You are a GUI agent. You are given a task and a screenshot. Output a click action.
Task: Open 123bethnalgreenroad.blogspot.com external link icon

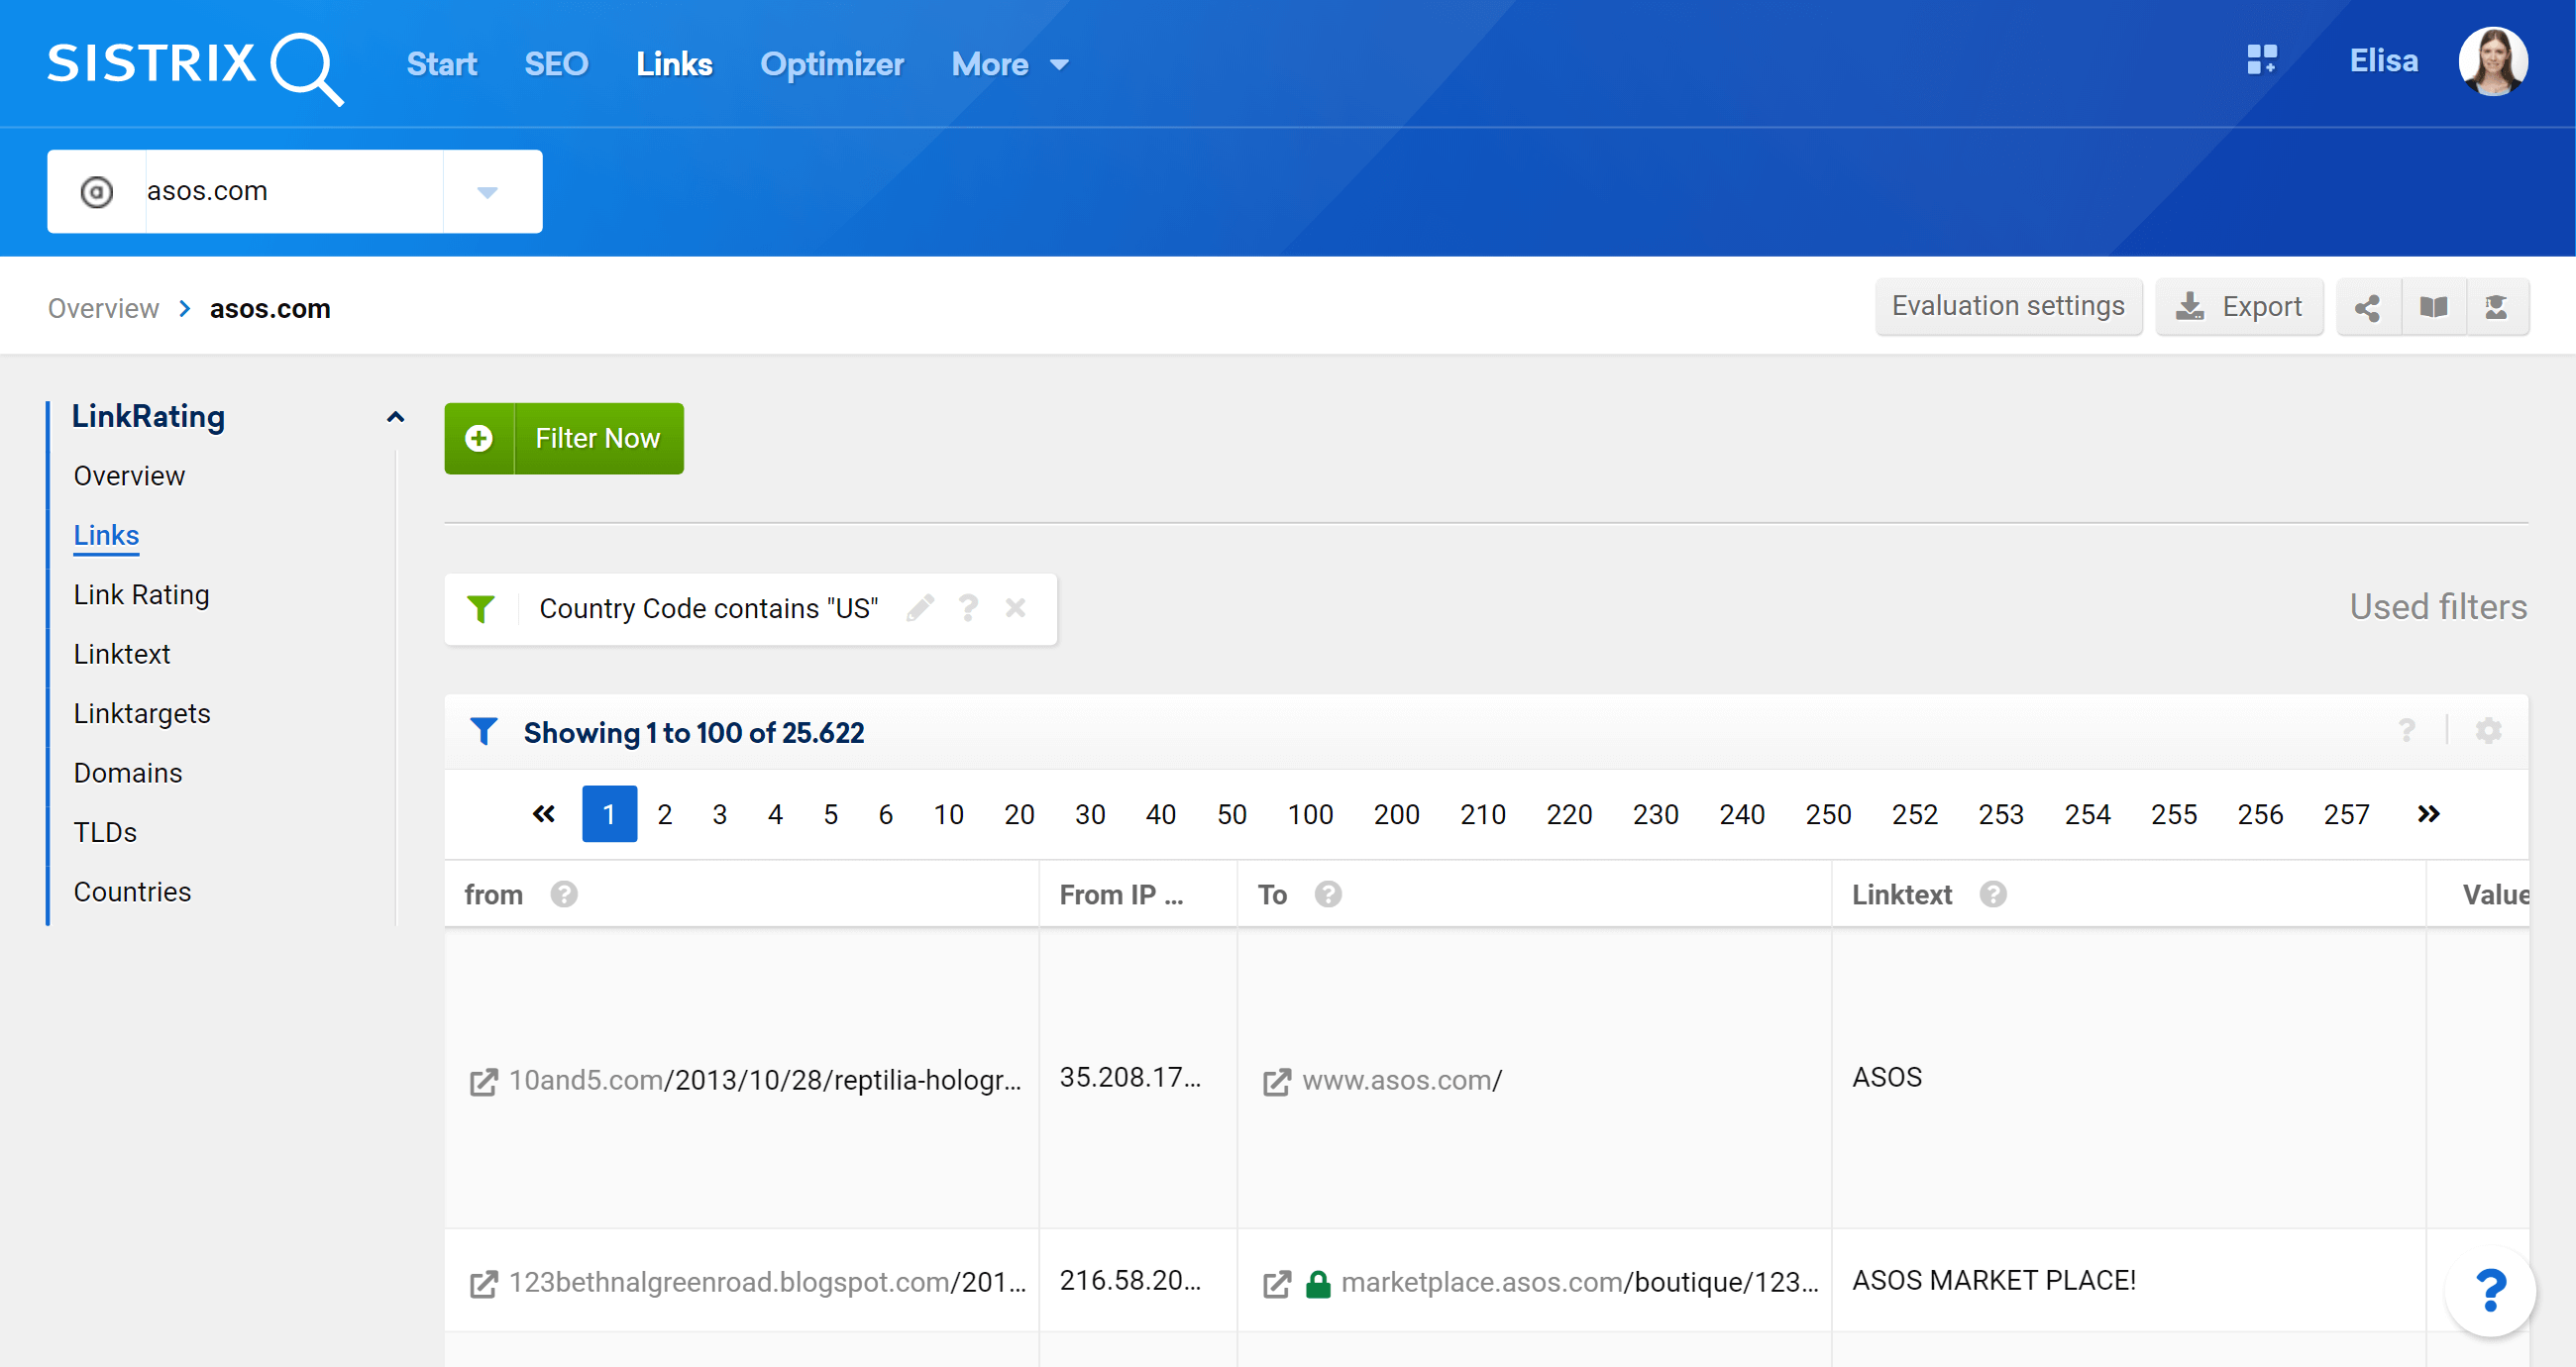[x=483, y=1284]
